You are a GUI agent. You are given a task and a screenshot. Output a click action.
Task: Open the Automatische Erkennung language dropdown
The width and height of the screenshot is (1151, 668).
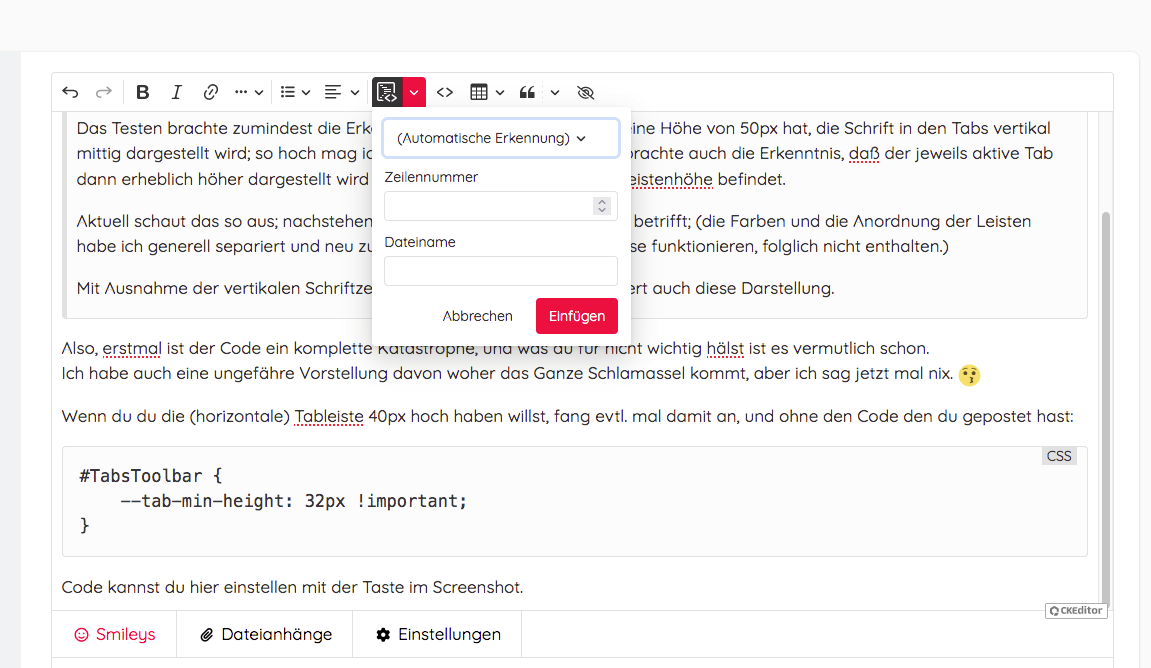tap(500, 138)
